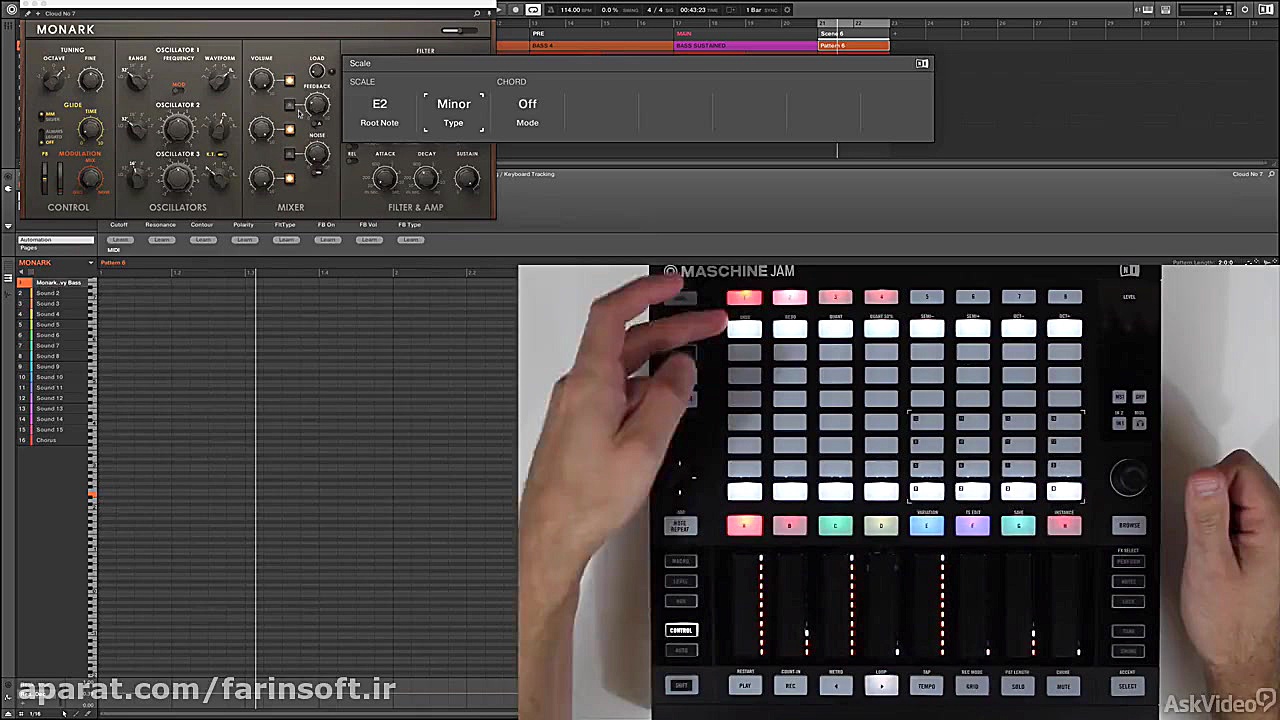Image resolution: width=1280 pixels, height=720 pixels.
Task: Click the Attack envelope knob
Action: tap(385, 178)
